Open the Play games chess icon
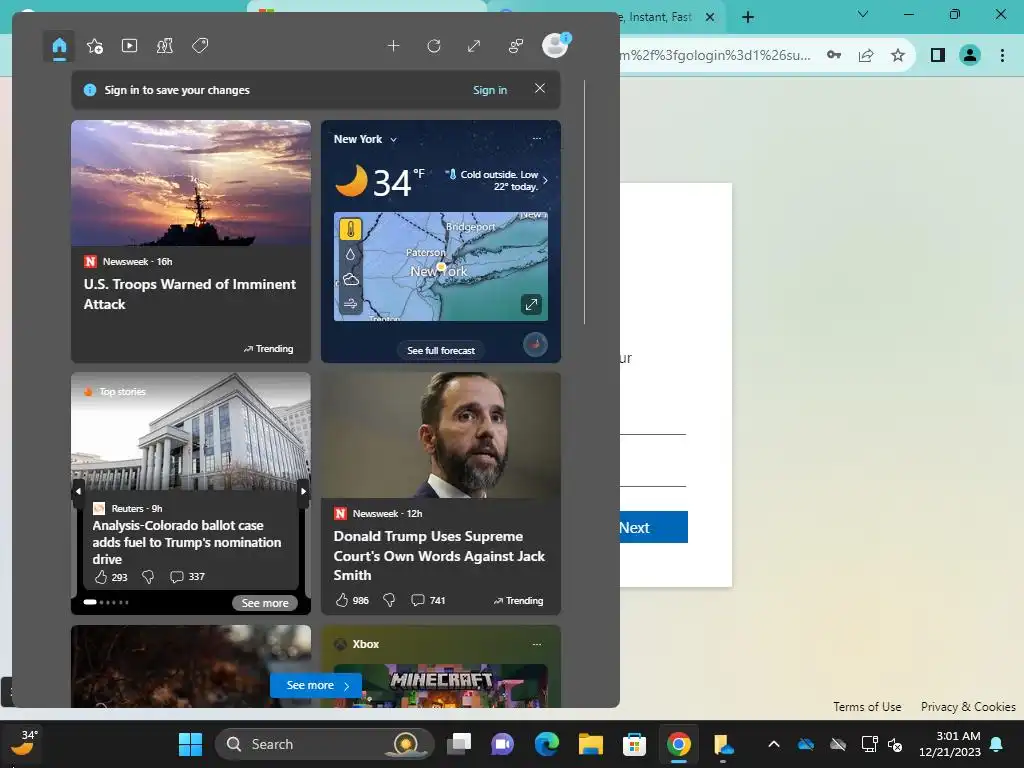 165,46
